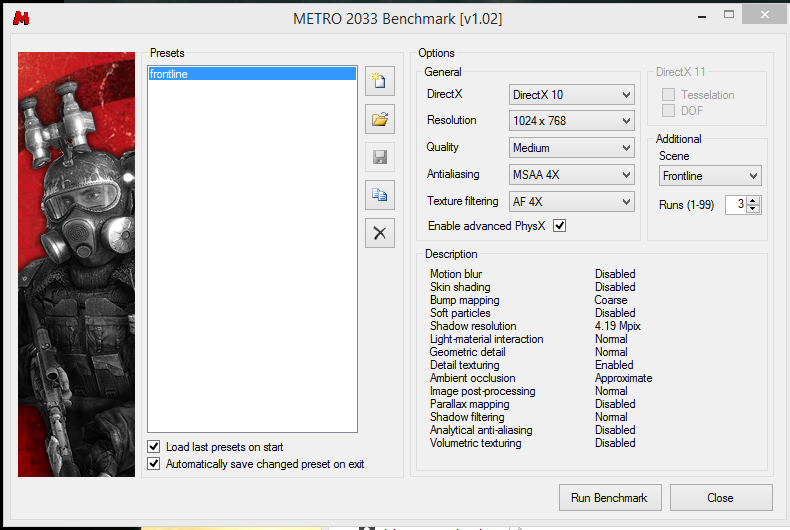Open a preset with the folder icon
Viewport: 790px width, 530px height.
[x=380, y=119]
